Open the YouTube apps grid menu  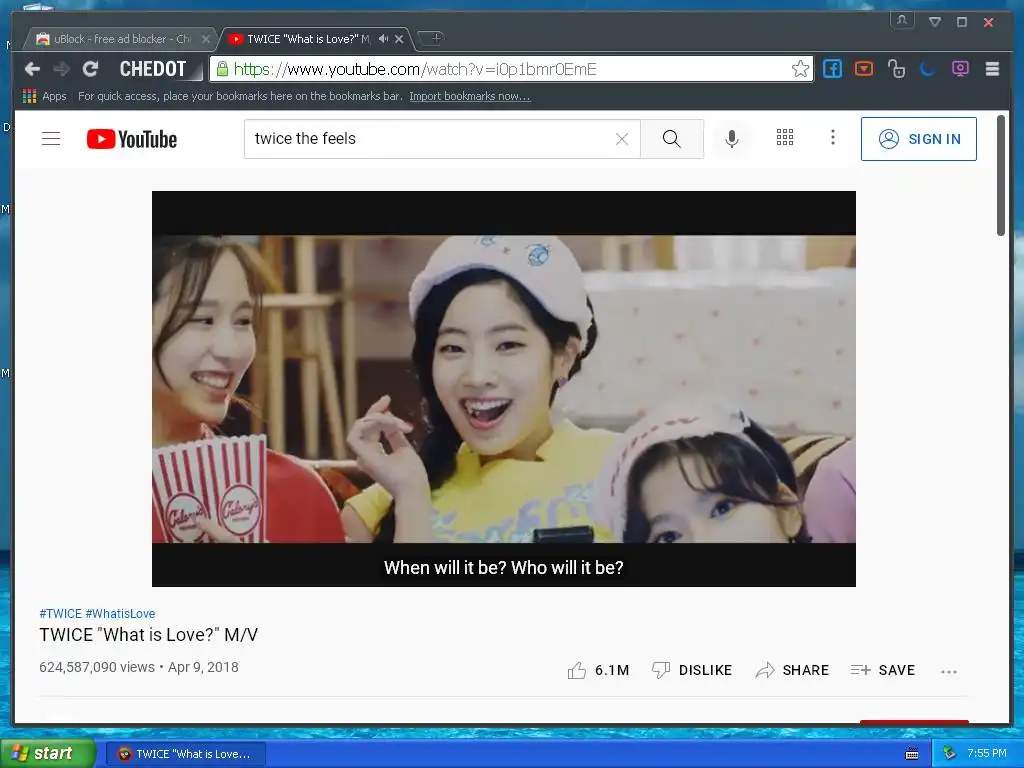click(784, 137)
